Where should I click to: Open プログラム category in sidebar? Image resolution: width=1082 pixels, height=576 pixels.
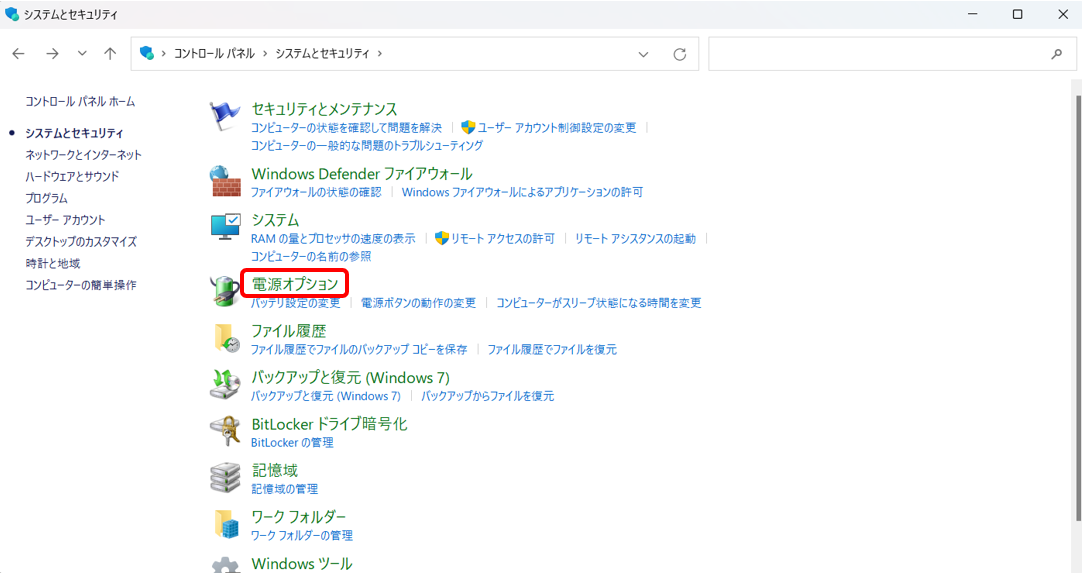pos(46,198)
